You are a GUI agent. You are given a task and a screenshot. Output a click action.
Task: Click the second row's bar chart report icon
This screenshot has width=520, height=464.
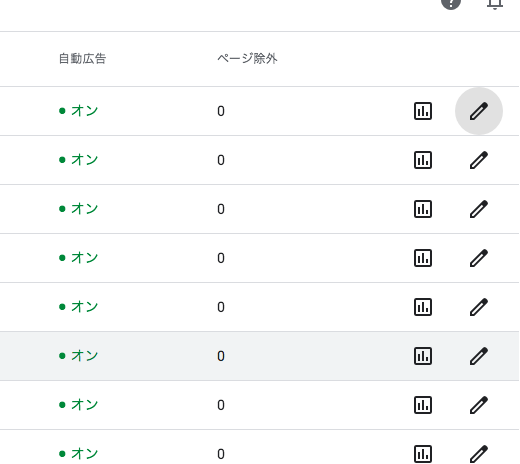pos(423,160)
